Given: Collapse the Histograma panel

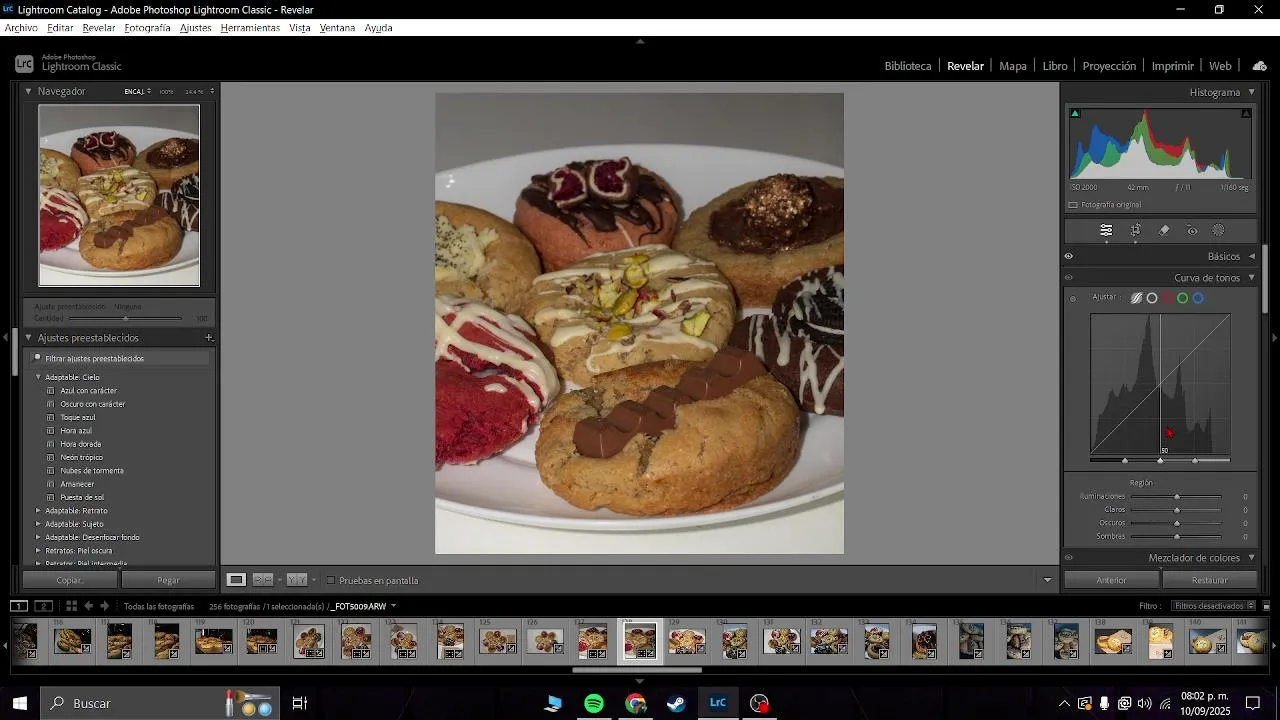Looking at the screenshot, I should [1251, 92].
